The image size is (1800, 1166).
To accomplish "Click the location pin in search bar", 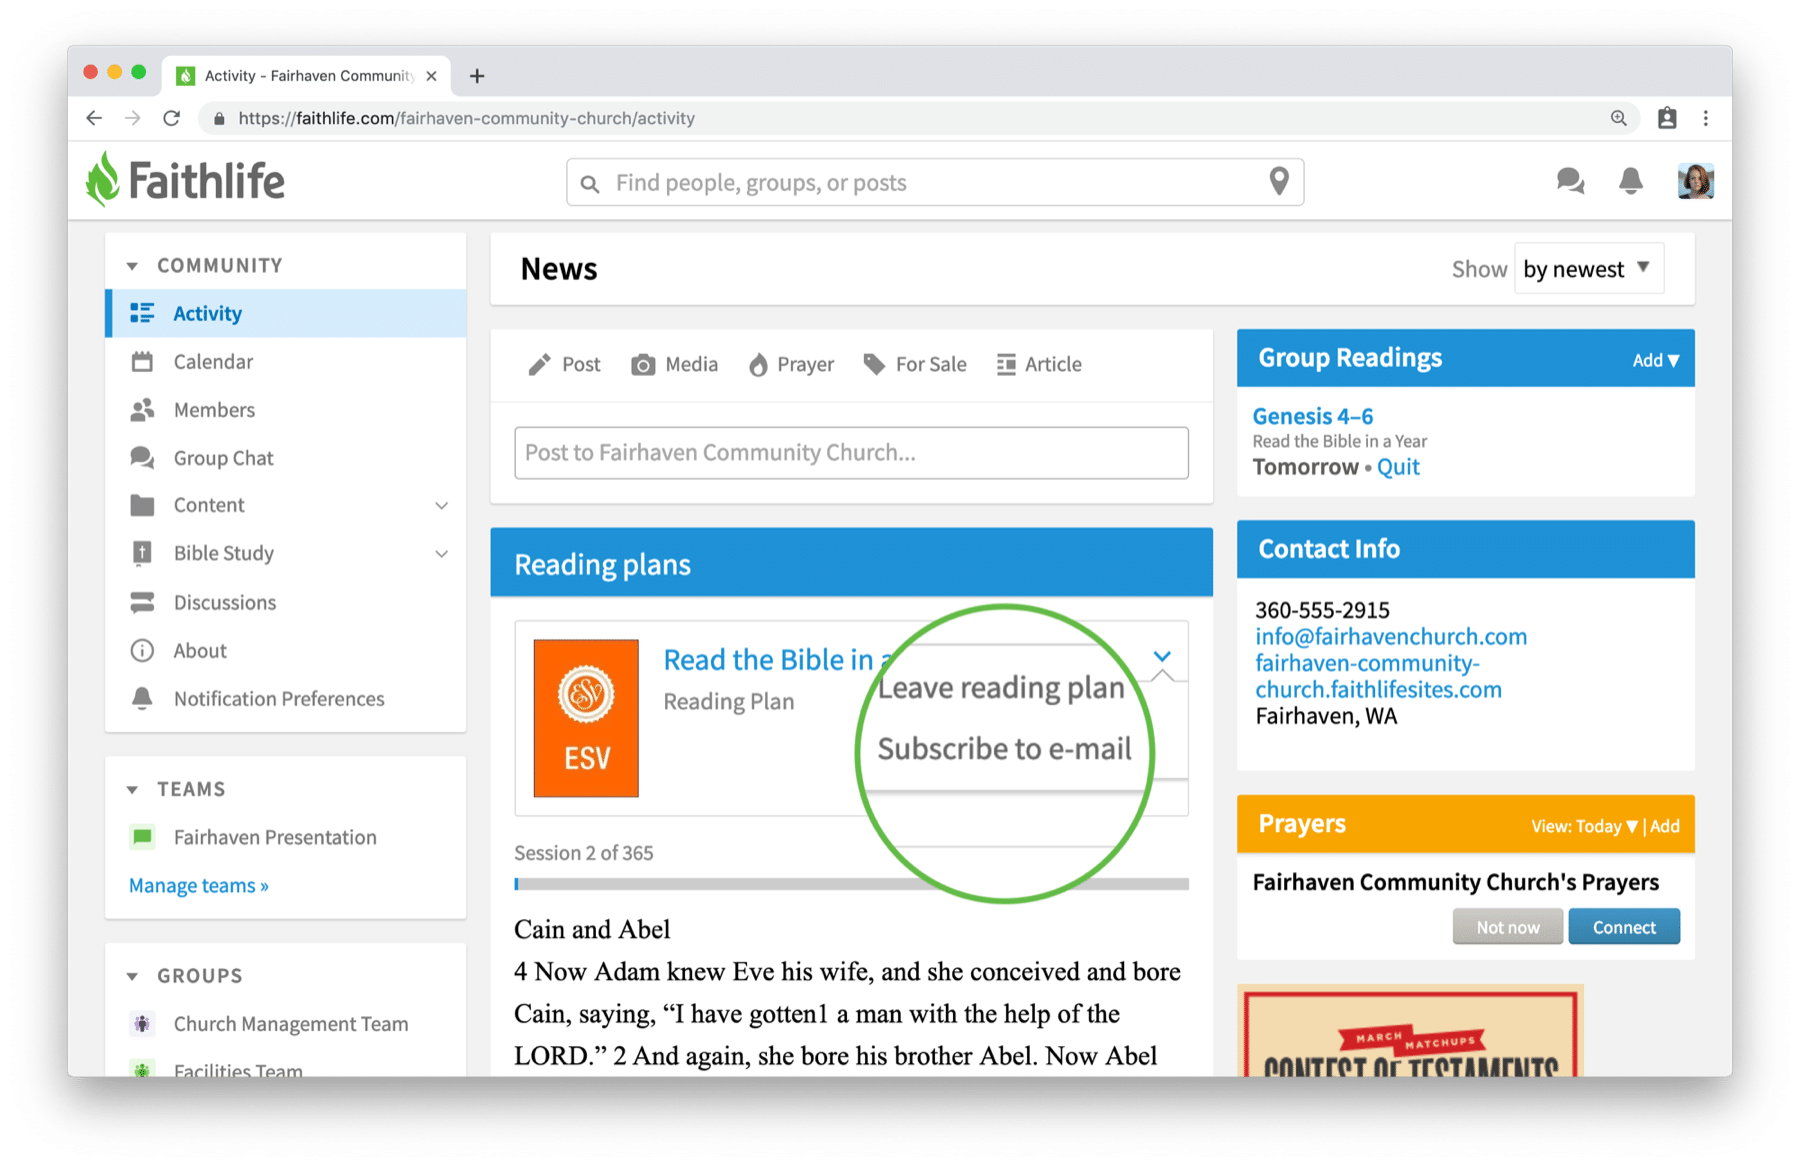I will 1279,182.
